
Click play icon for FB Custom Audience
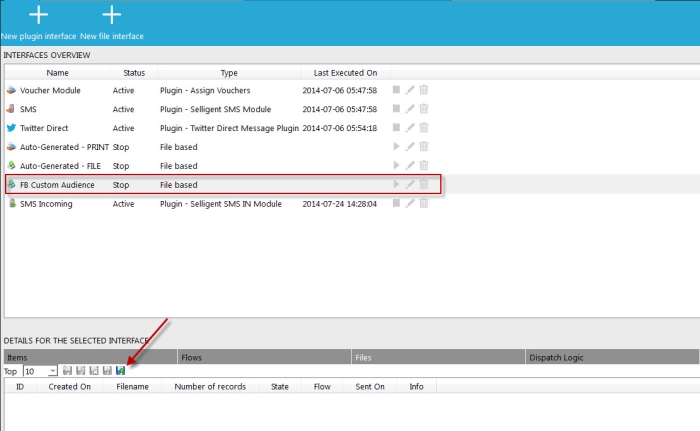coord(397,185)
